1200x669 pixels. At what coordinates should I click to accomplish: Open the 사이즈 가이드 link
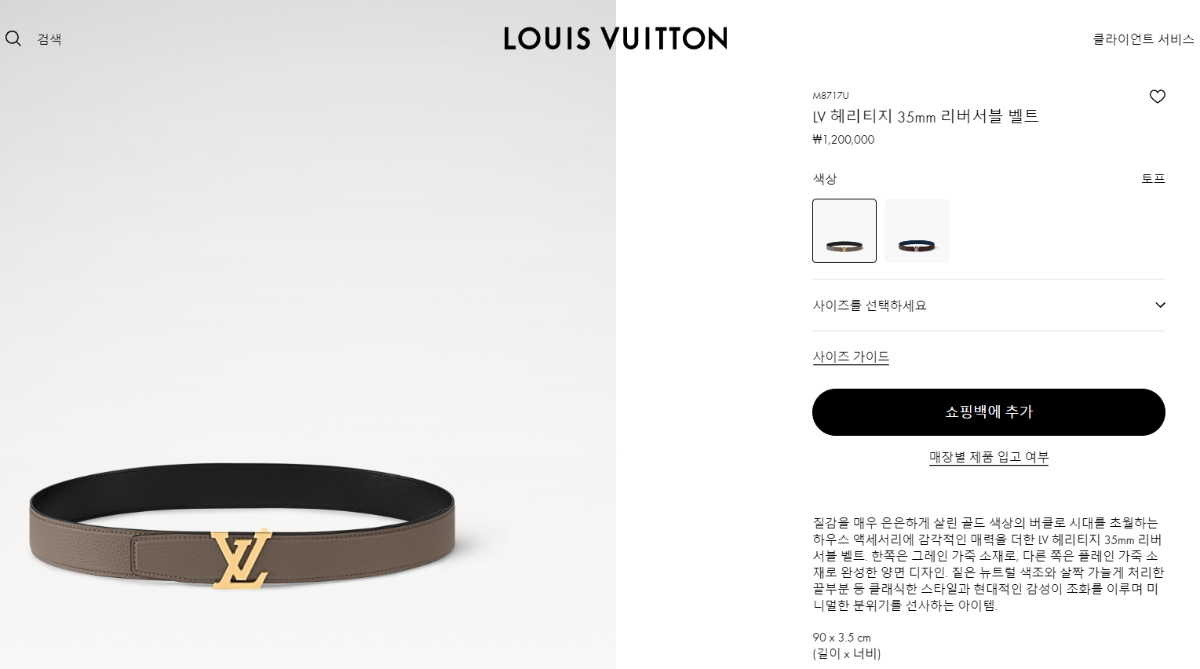(x=851, y=357)
